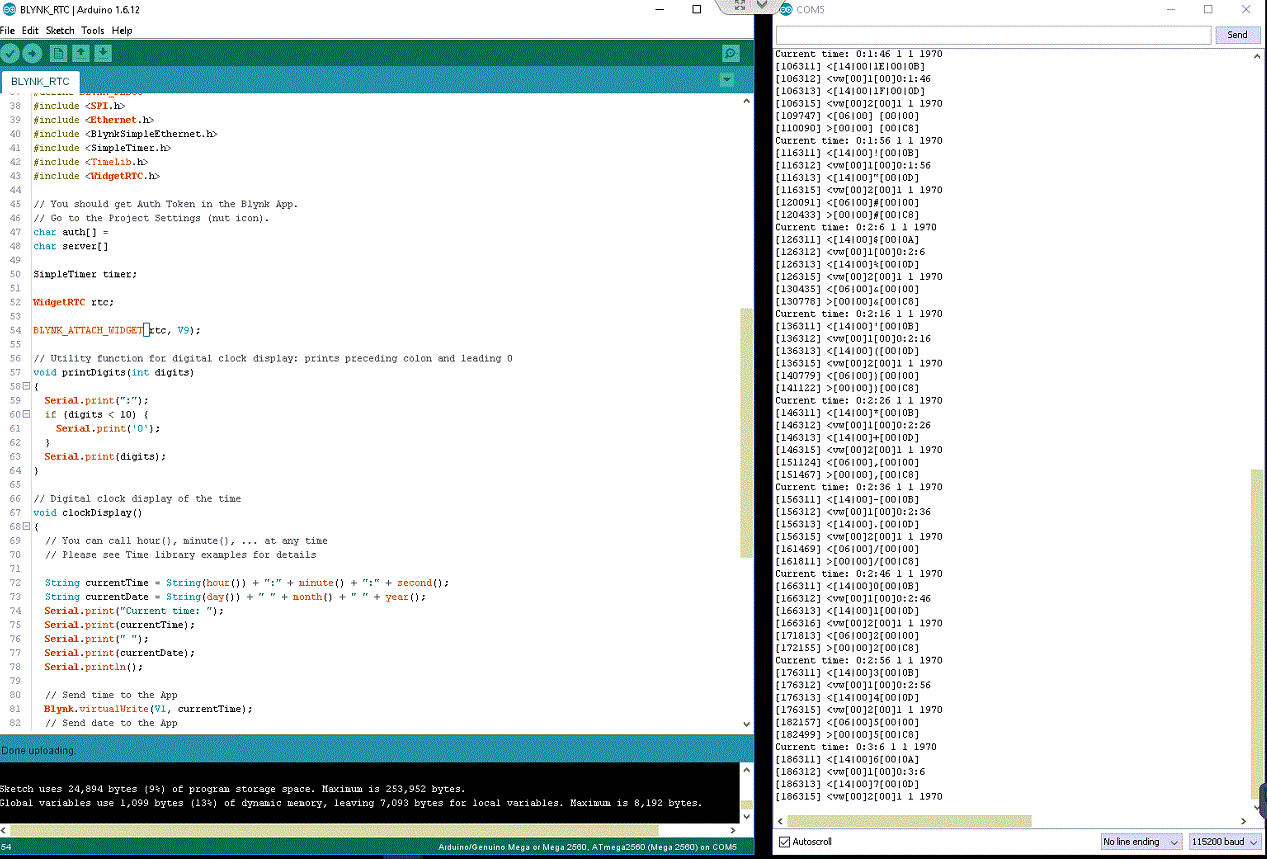Viewport: 1267px width, 859px height.
Task: Open the Sketch menu
Action: tap(60, 30)
